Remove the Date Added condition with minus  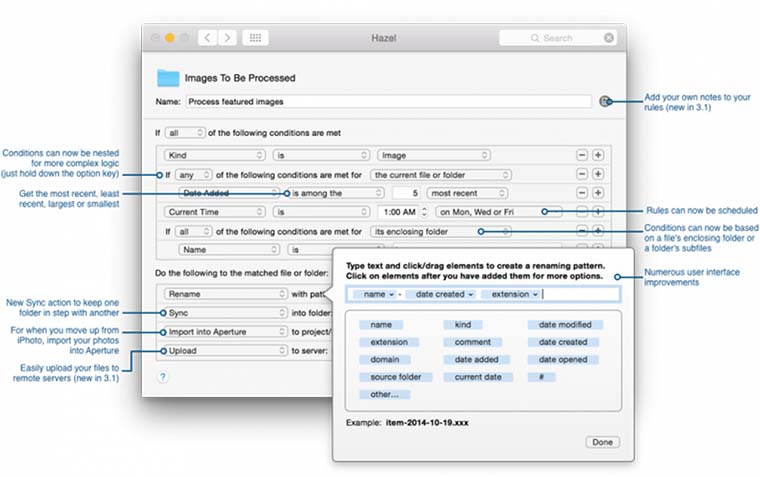point(582,193)
